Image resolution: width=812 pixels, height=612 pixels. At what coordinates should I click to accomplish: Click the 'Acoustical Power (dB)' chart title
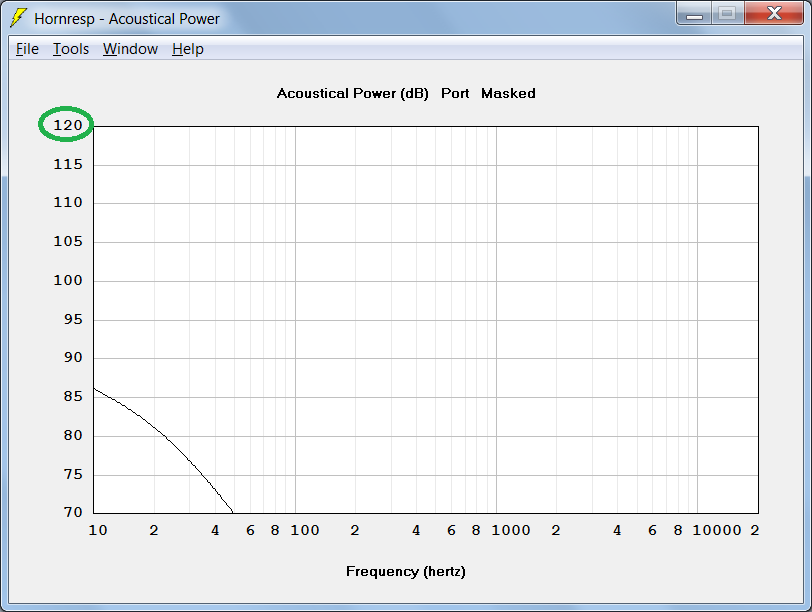(353, 93)
